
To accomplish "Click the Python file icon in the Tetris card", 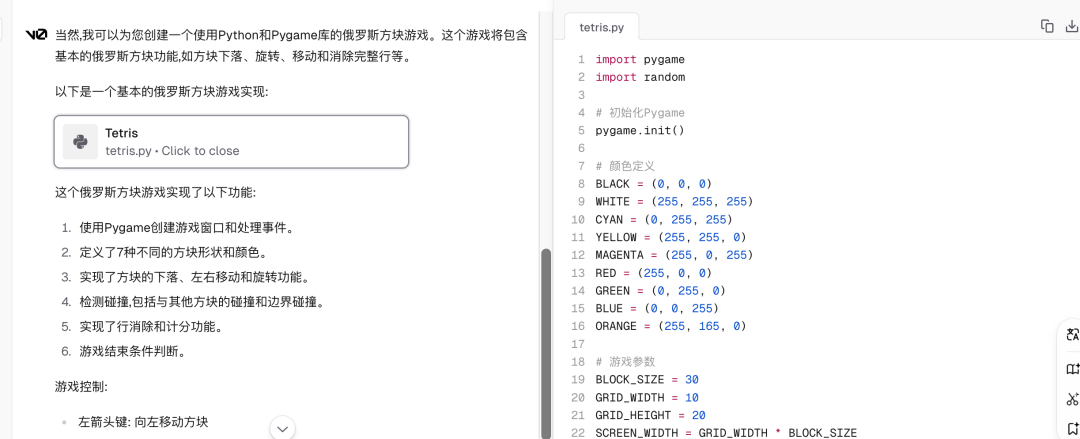I will pos(80,142).
